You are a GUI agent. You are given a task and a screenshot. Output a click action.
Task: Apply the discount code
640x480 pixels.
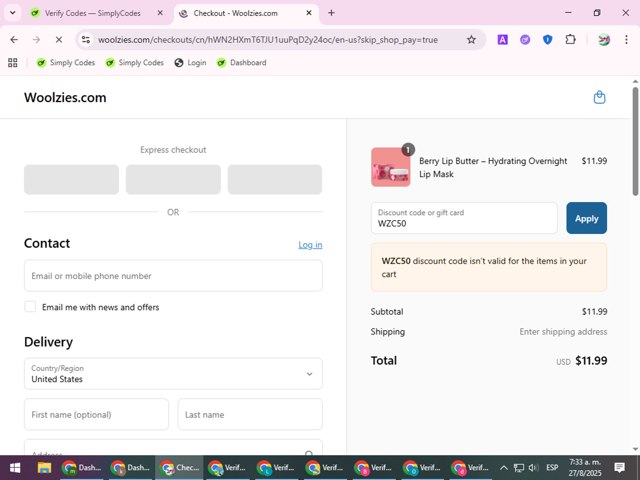point(587,218)
